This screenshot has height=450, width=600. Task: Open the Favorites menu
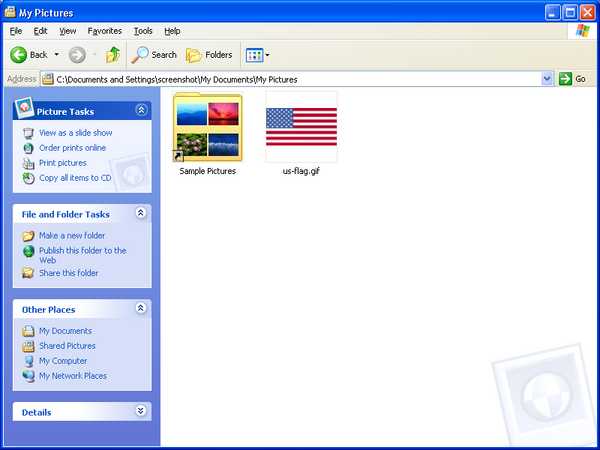coord(104,31)
